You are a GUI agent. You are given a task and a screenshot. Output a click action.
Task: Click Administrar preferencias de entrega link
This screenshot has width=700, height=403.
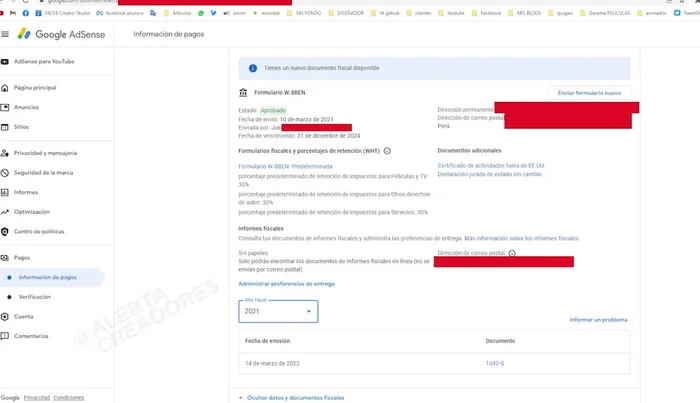[286, 284]
